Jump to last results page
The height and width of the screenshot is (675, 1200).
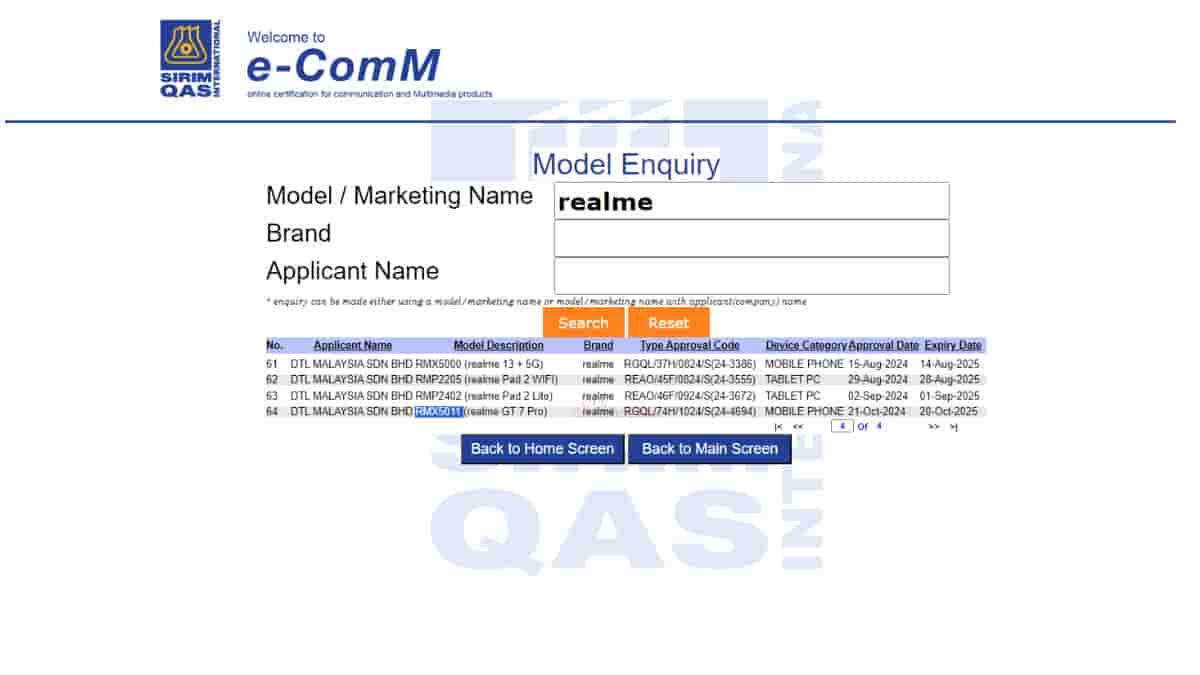(x=953, y=427)
